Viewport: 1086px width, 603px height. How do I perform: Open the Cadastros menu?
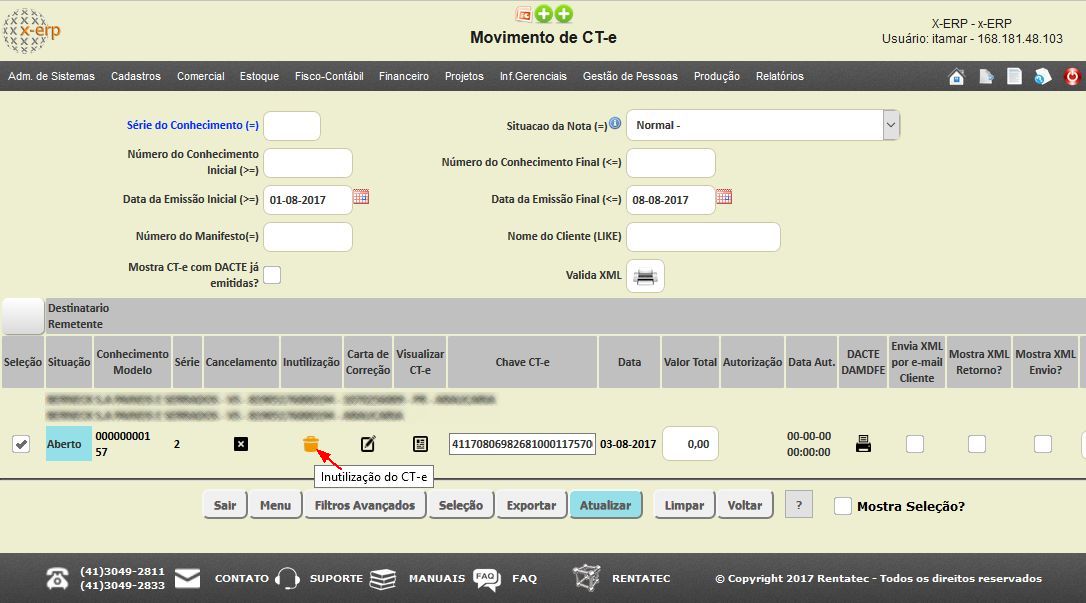pyautogui.click(x=136, y=76)
